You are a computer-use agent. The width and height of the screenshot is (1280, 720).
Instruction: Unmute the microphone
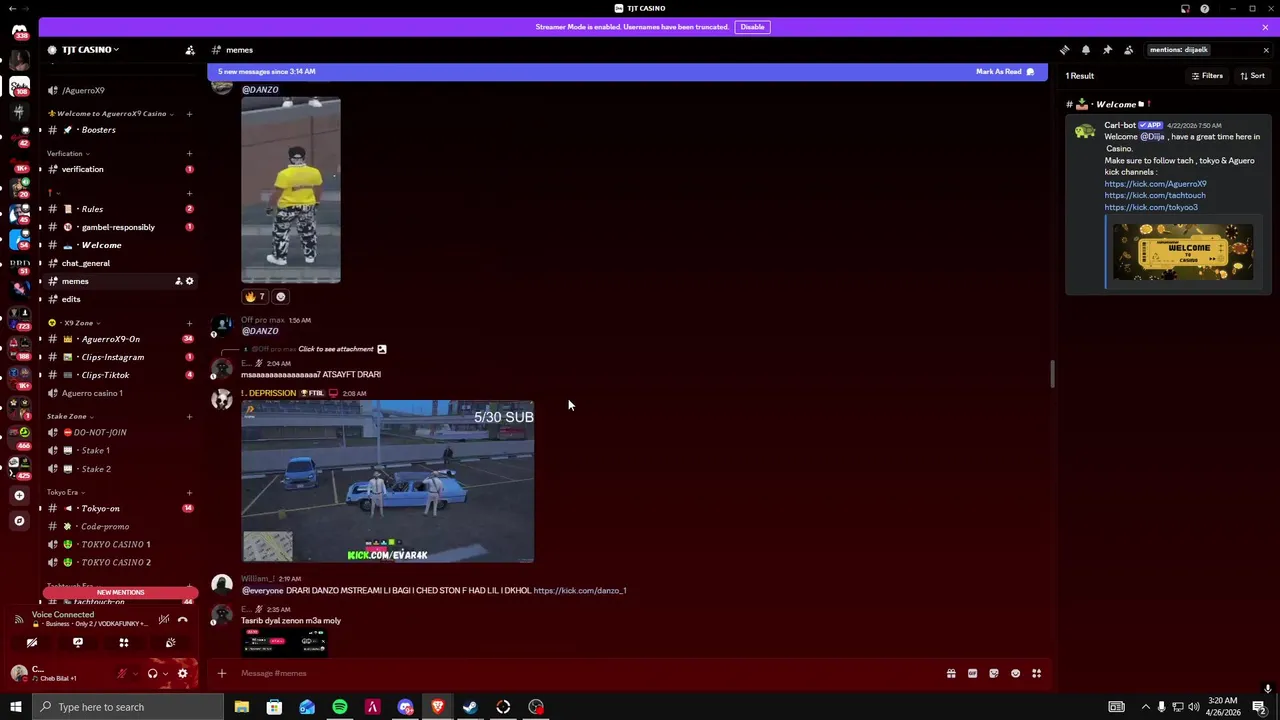click(x=122, y=674)
